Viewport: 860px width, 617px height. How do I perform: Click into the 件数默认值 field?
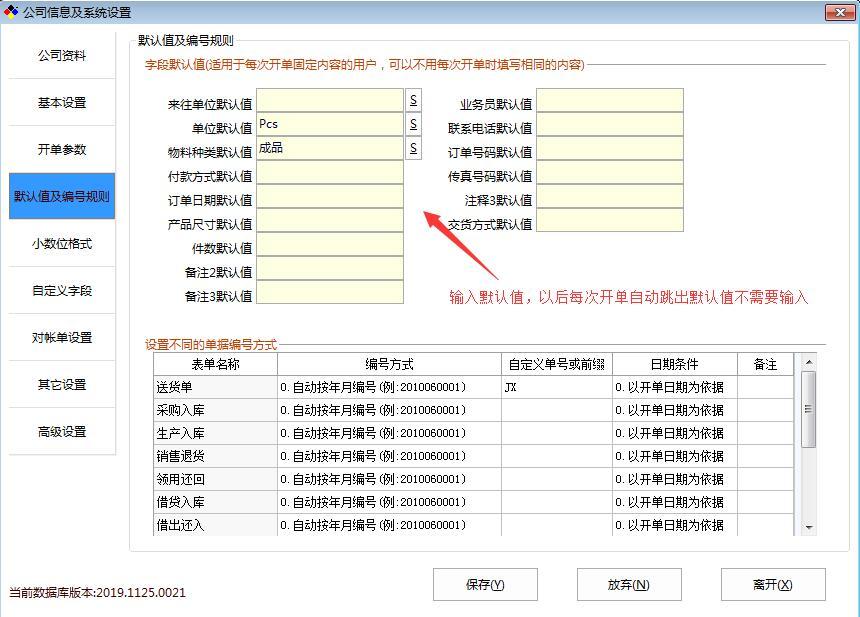pyautogui.click(x=330, y=245)
